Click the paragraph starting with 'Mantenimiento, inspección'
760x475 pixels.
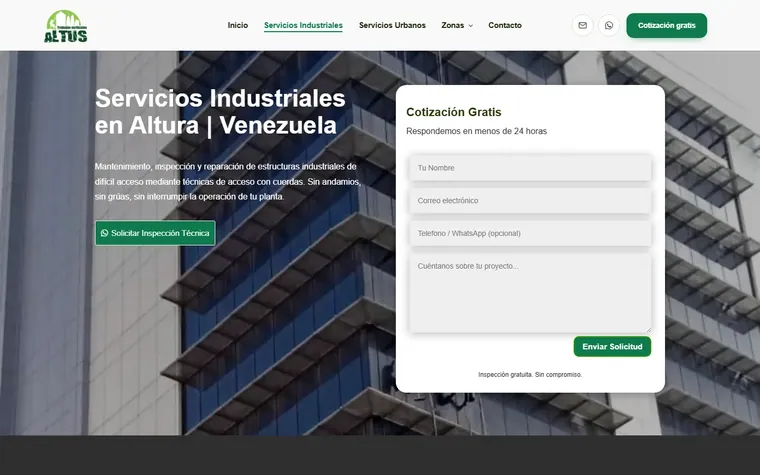click(x=228, y=181)
